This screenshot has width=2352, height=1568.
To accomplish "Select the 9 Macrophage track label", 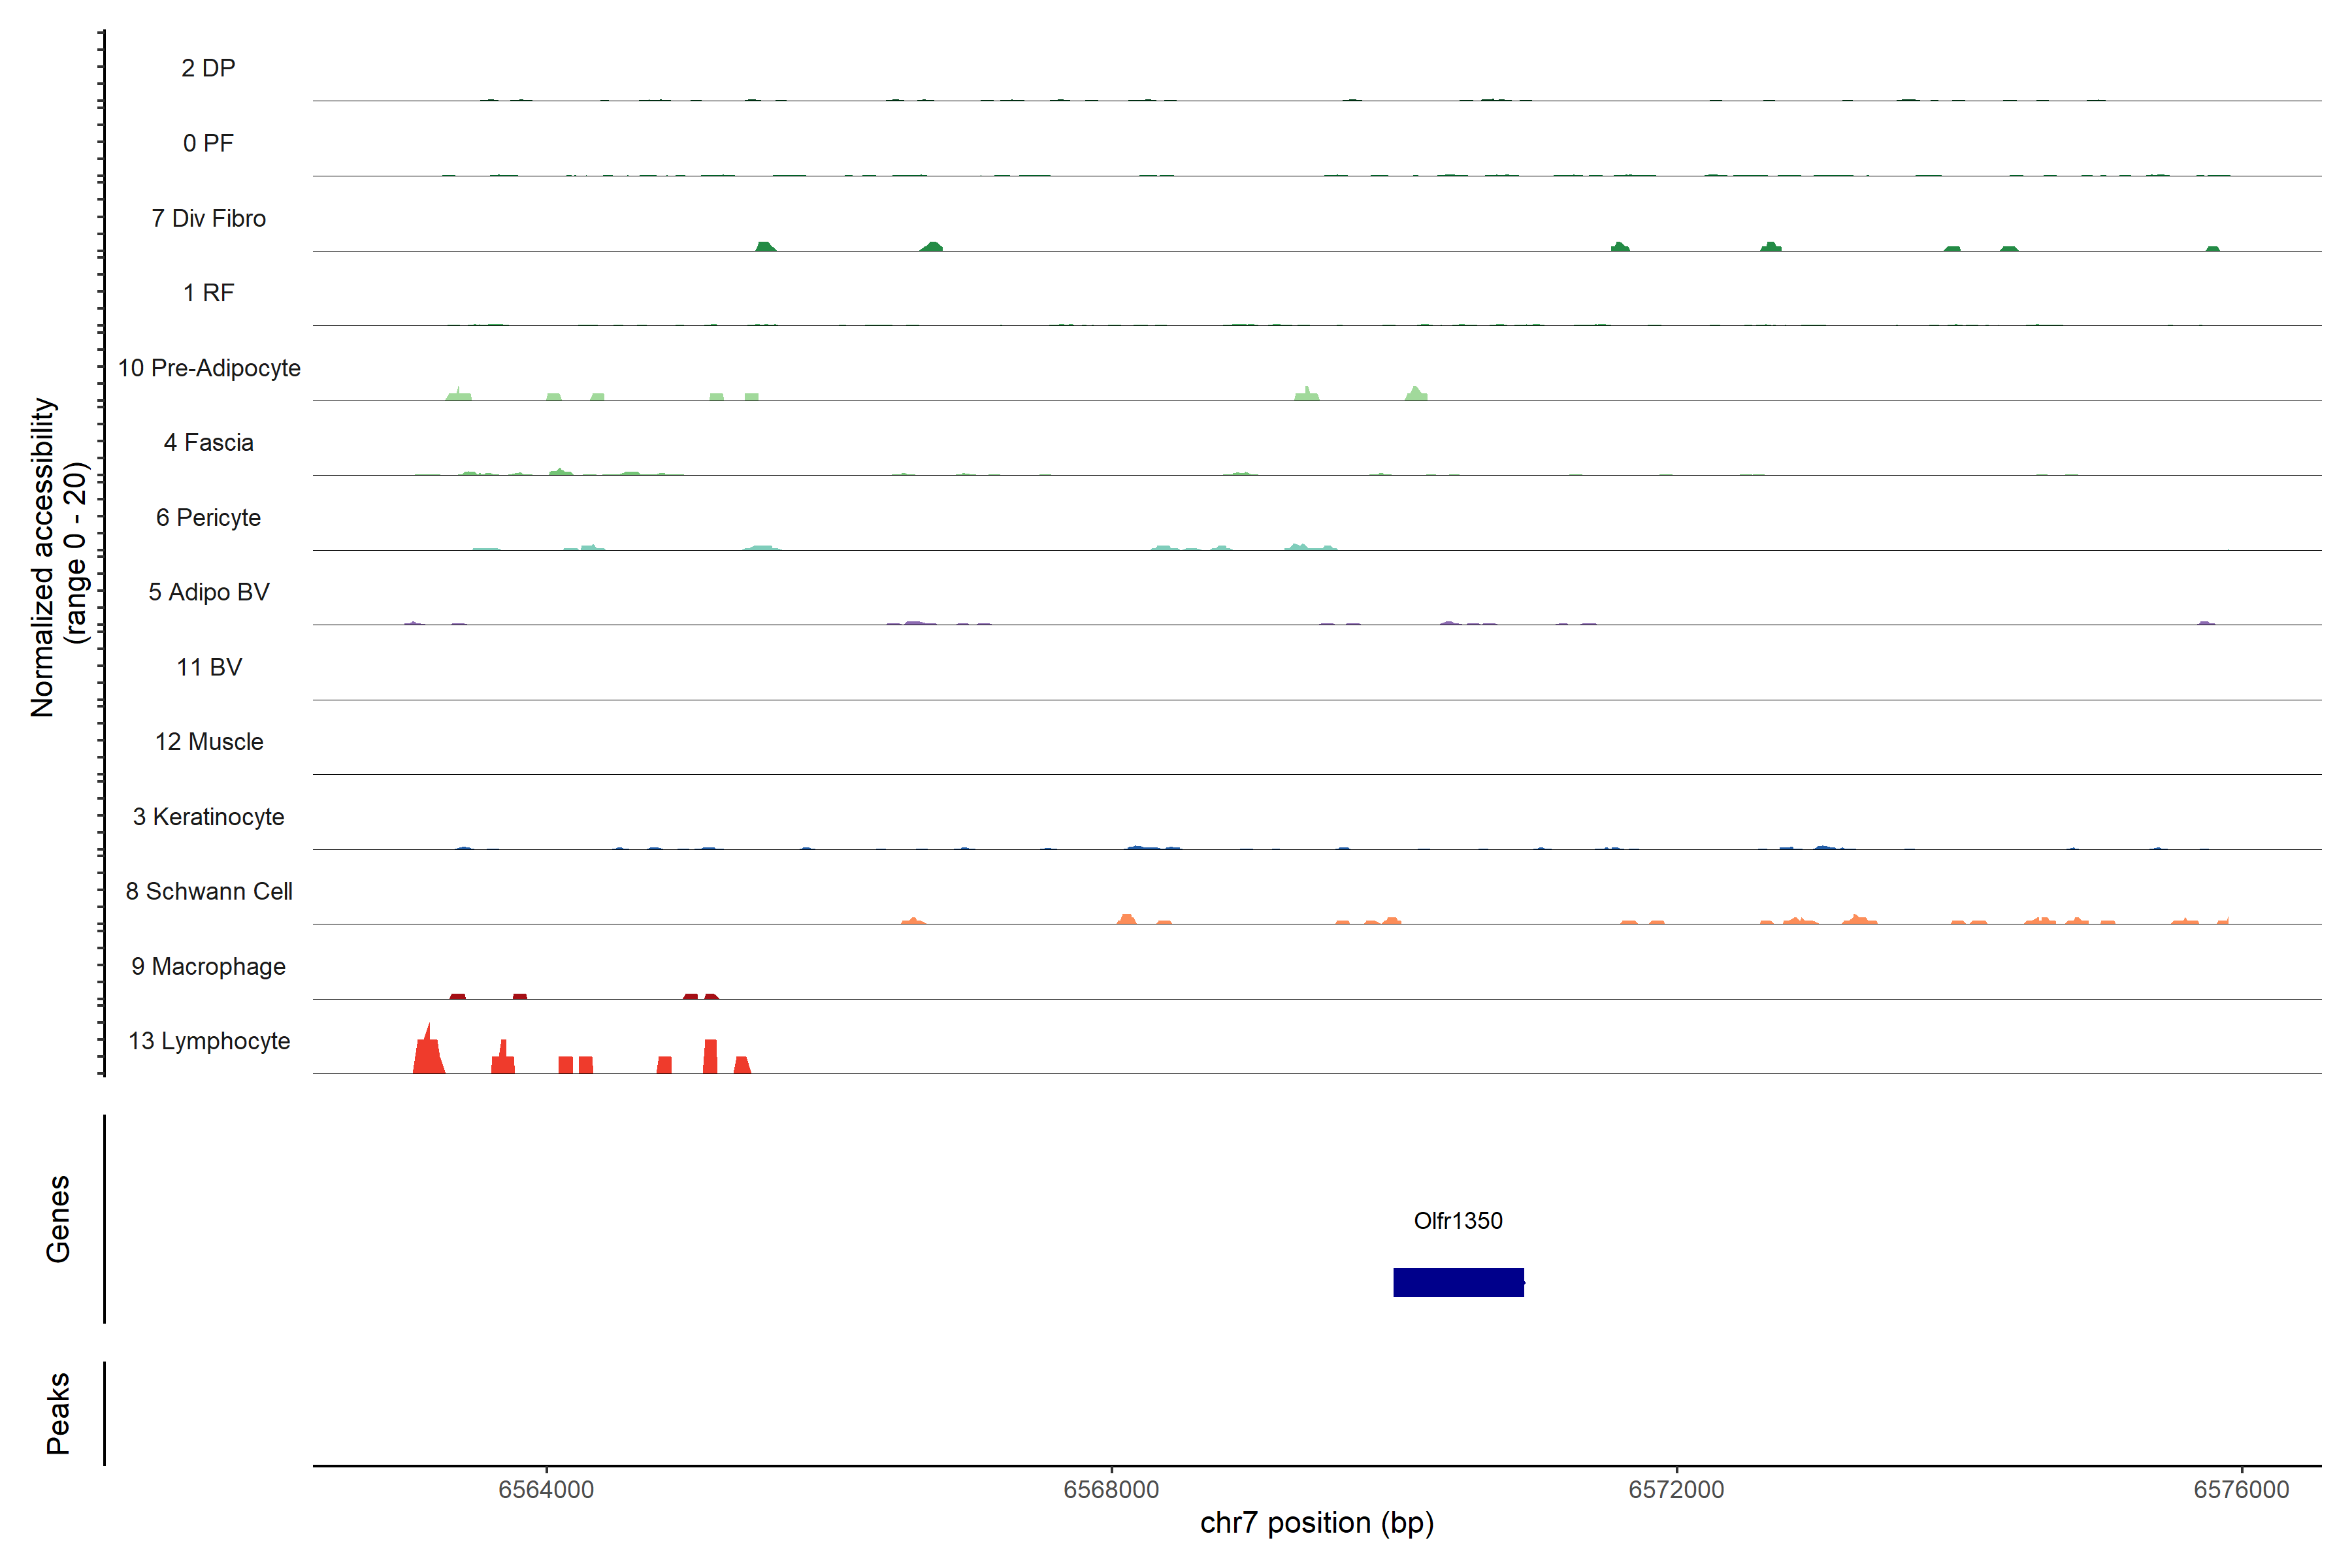I will [x=208, y=966].
